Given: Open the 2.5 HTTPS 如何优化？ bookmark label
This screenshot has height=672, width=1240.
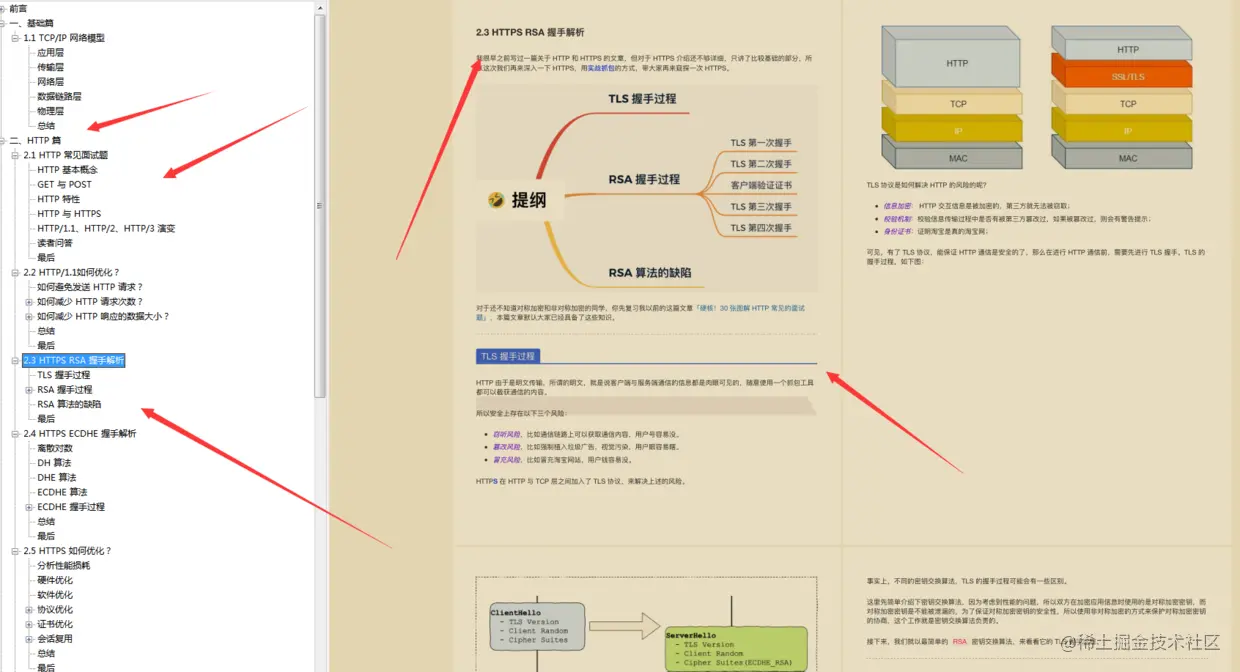Looking at the screenshot, I should [68, 550].
